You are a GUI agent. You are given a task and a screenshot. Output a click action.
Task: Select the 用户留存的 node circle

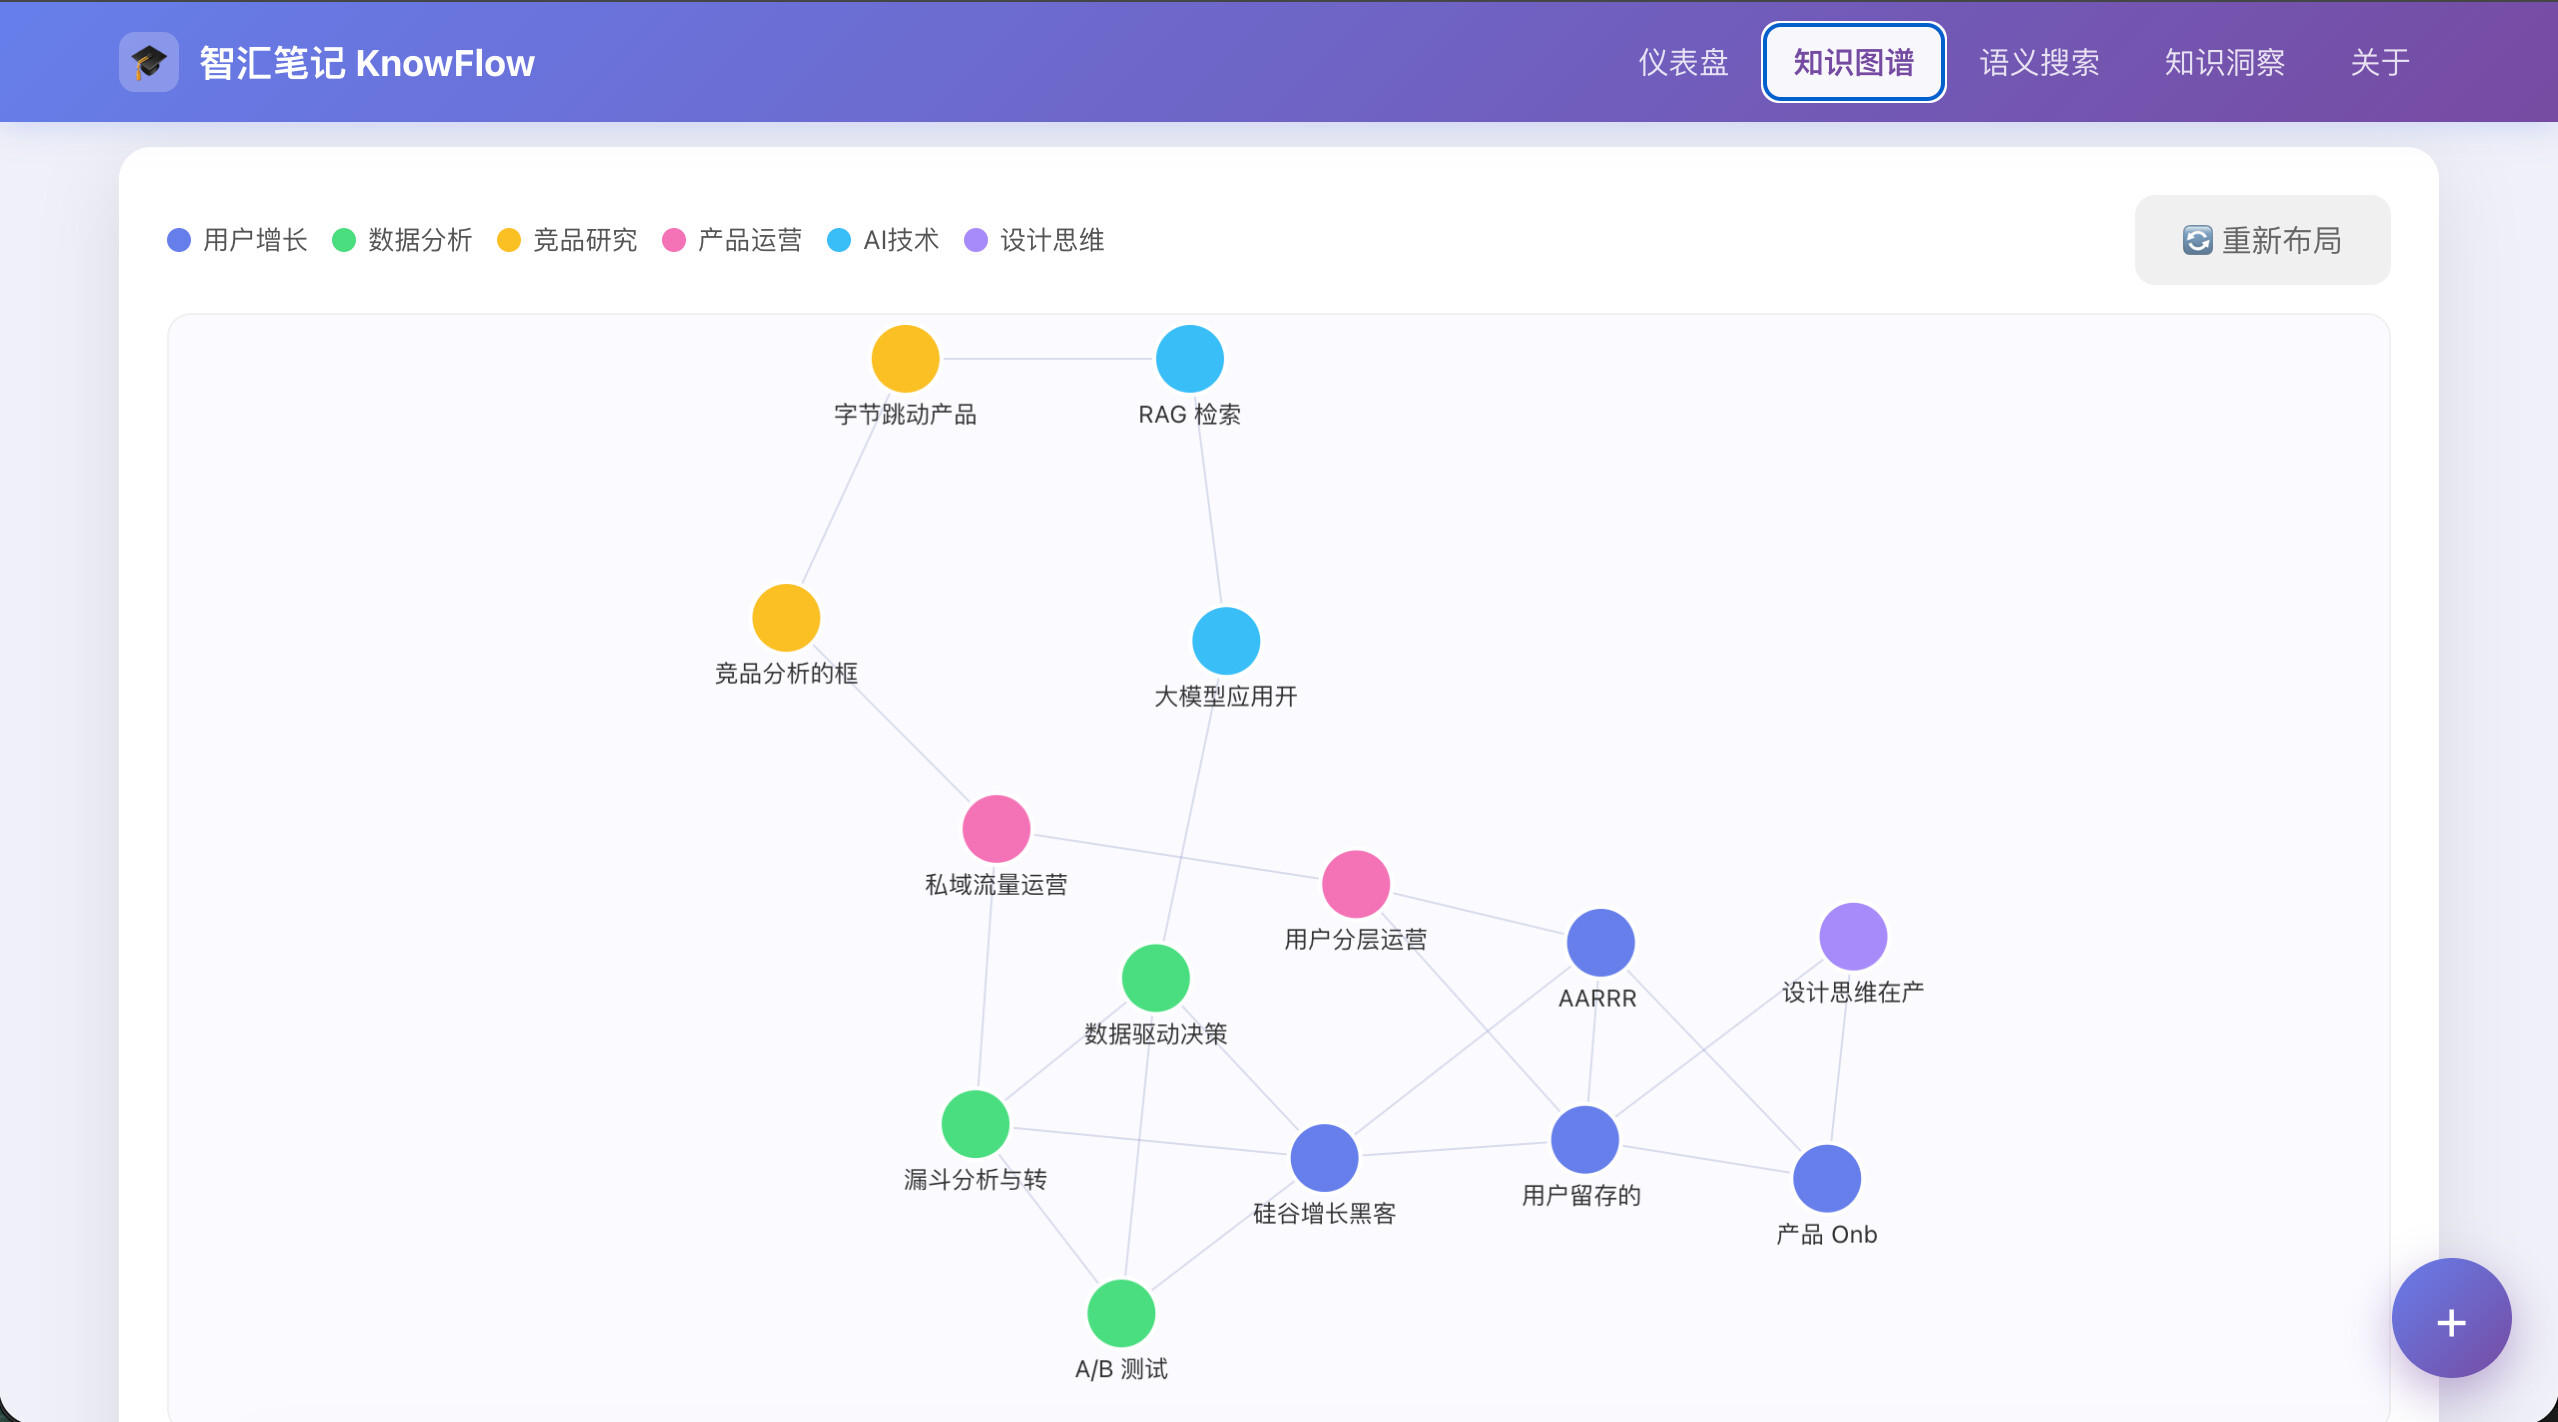(1585, 1139)
